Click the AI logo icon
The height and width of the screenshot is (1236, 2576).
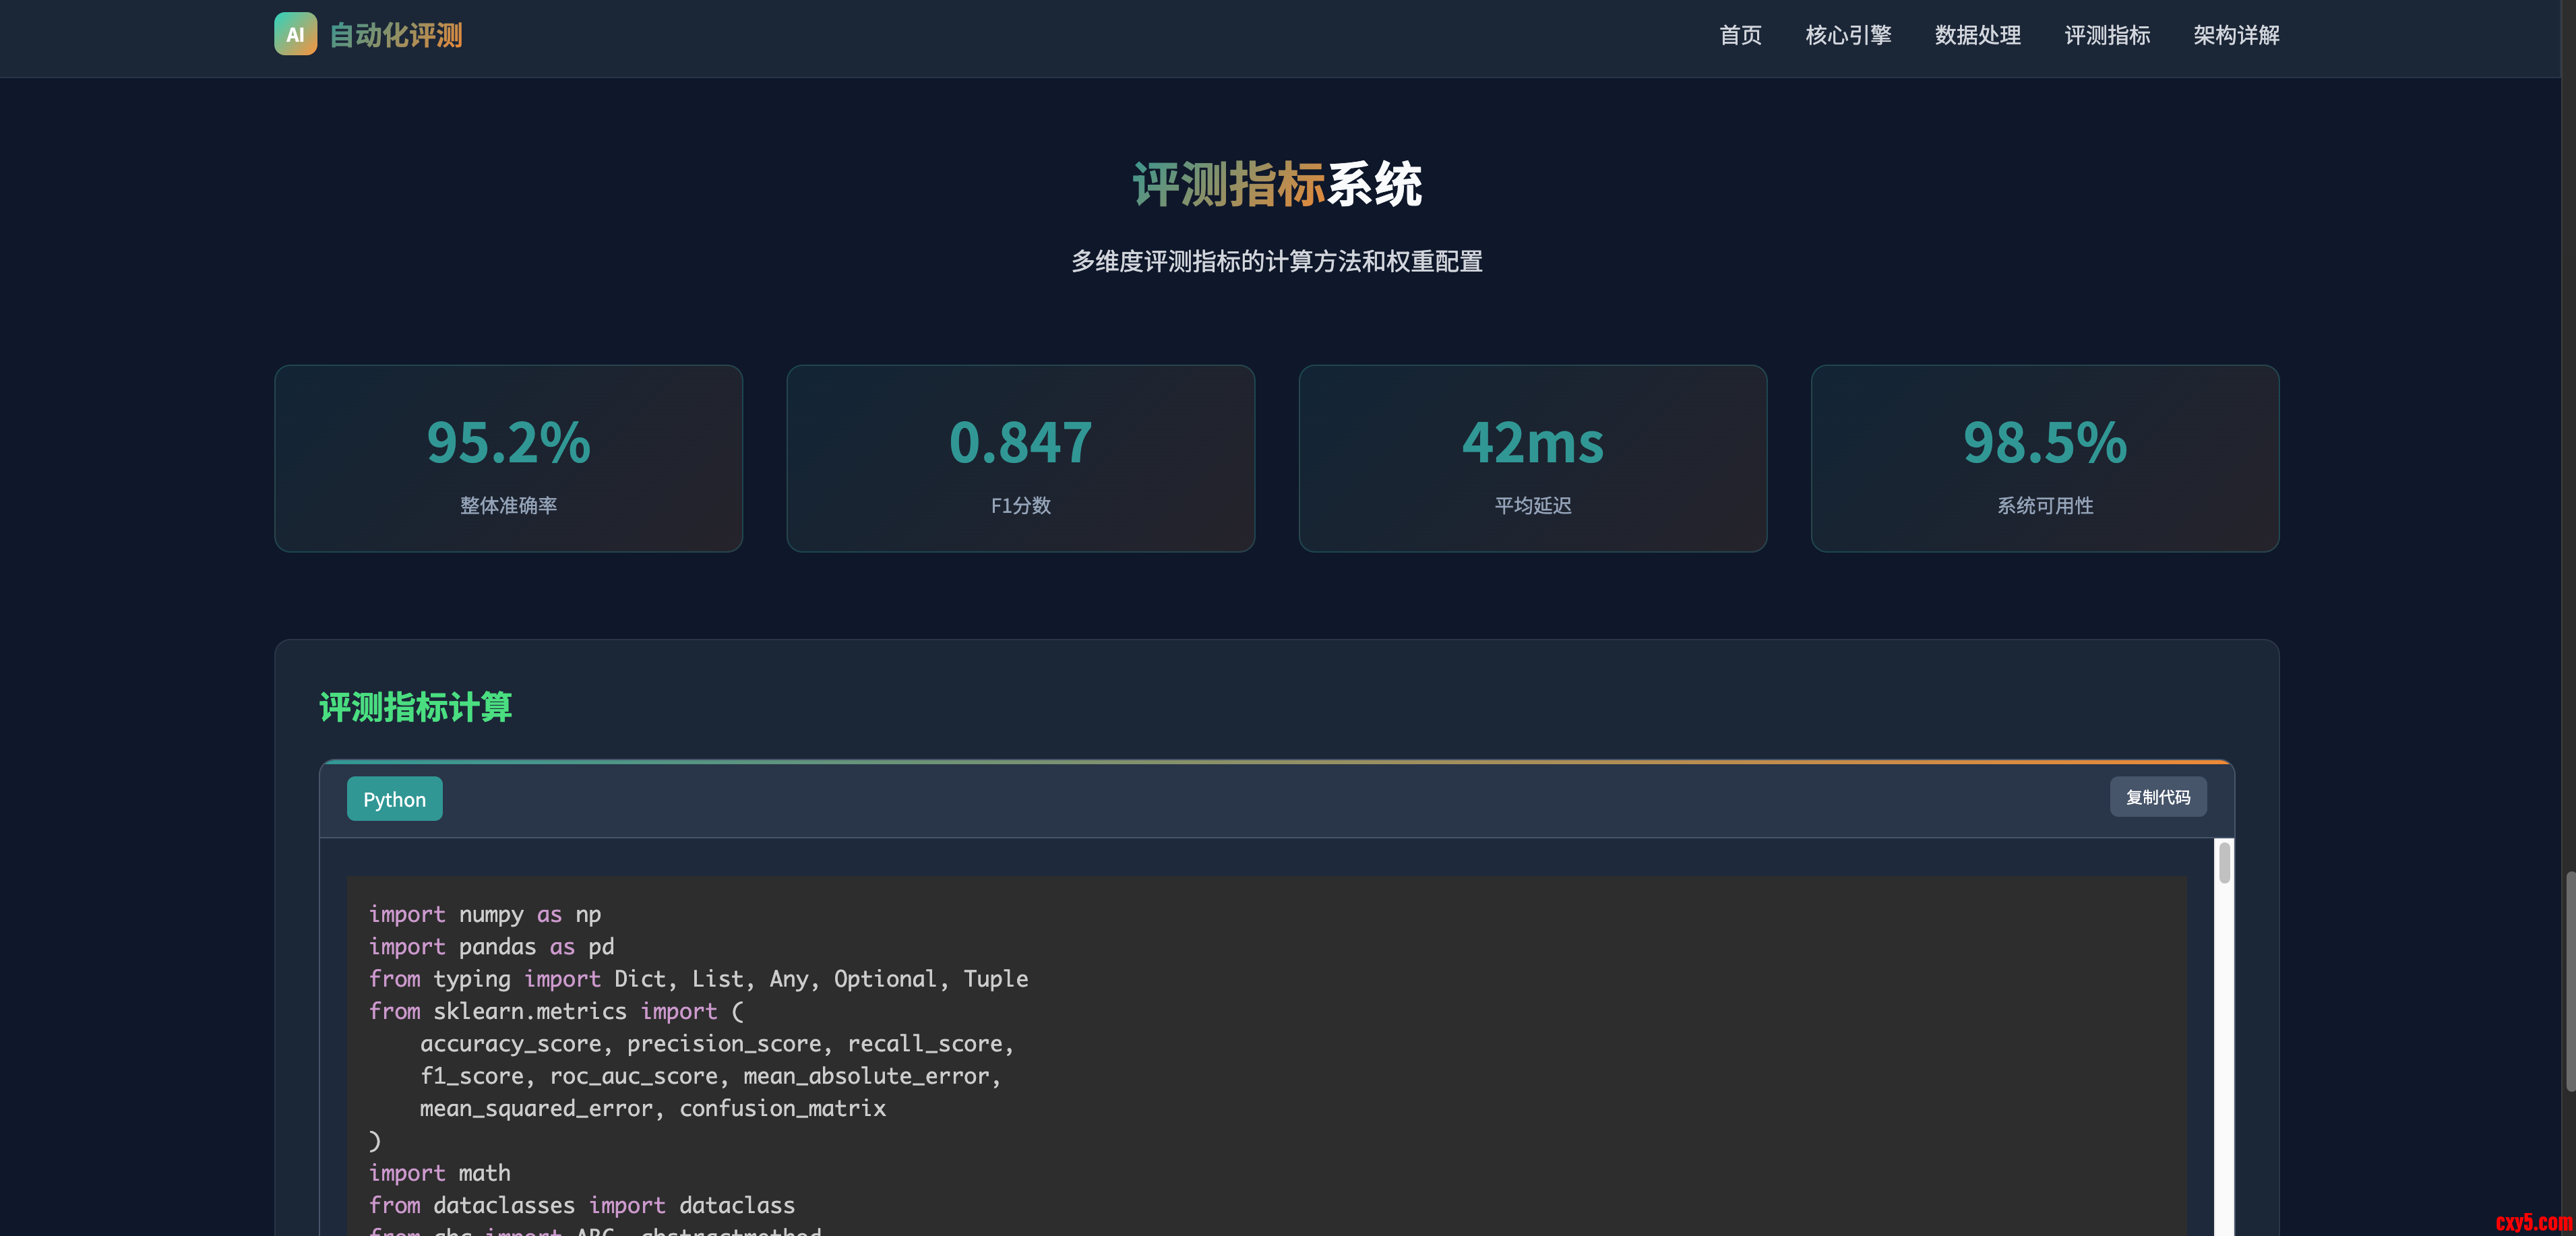(x=295, y=35)
